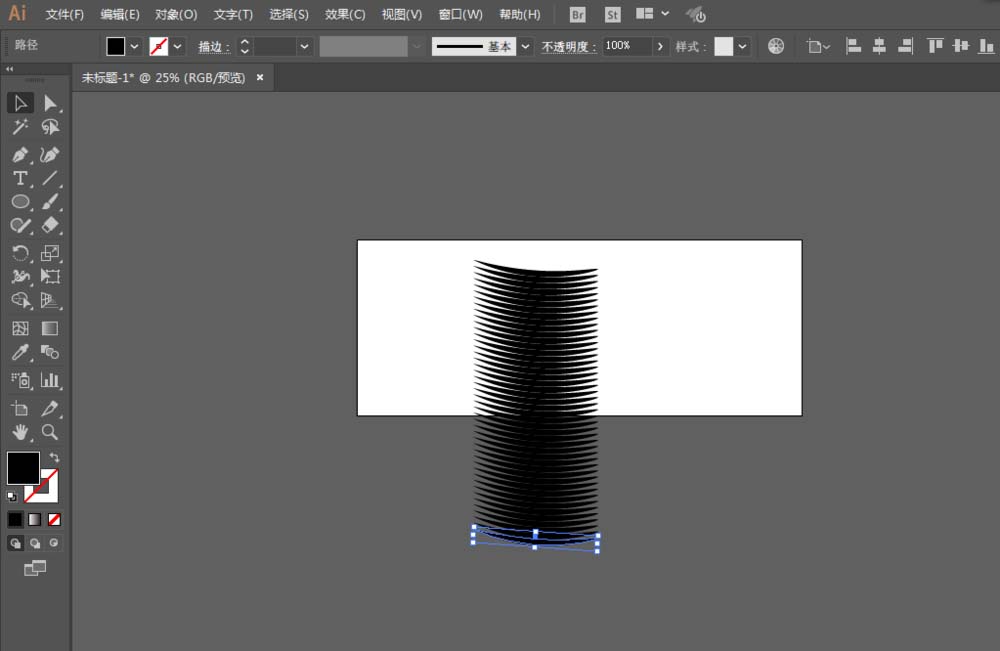Open the fill color dropdown arrow
The width and height of the screenshot is (1000, 651).
click(x=134, y=46)
